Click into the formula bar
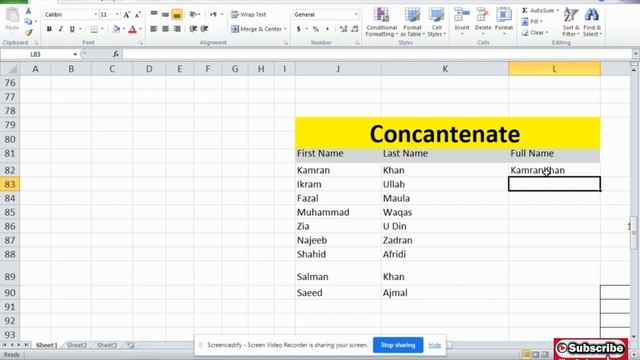 [x=378, y=54]
